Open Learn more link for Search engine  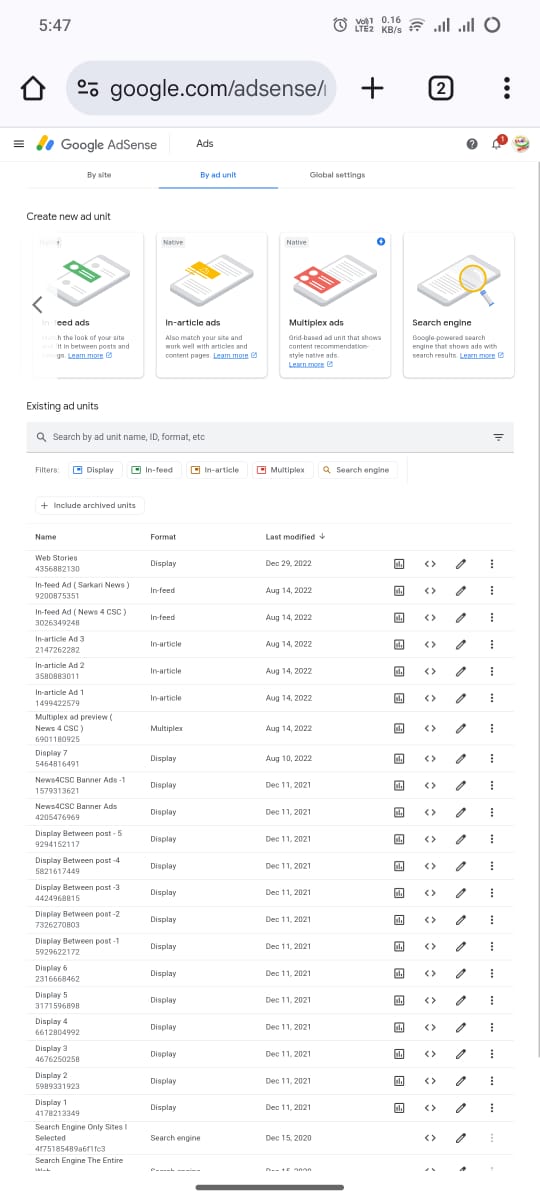(482, 355)
